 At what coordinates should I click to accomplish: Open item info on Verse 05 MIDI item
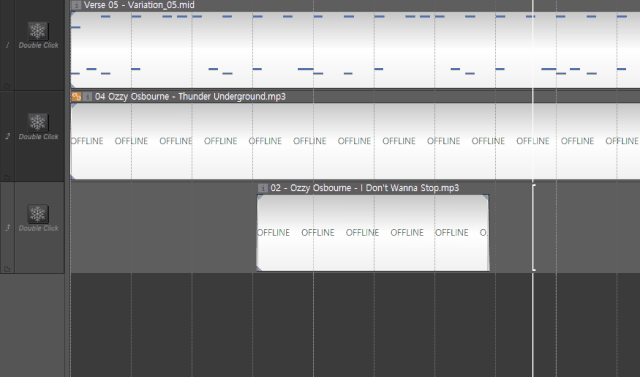click(76, 5)
